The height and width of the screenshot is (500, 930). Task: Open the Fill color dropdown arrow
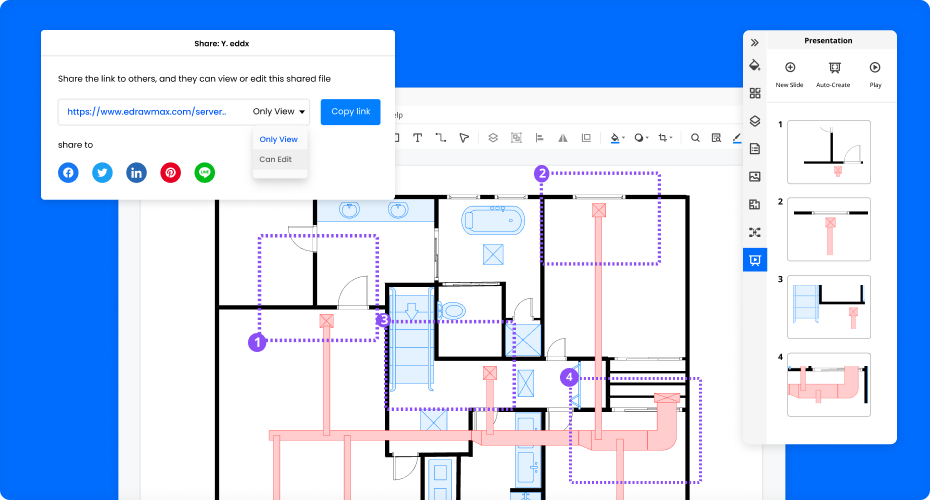click(623, 138)
